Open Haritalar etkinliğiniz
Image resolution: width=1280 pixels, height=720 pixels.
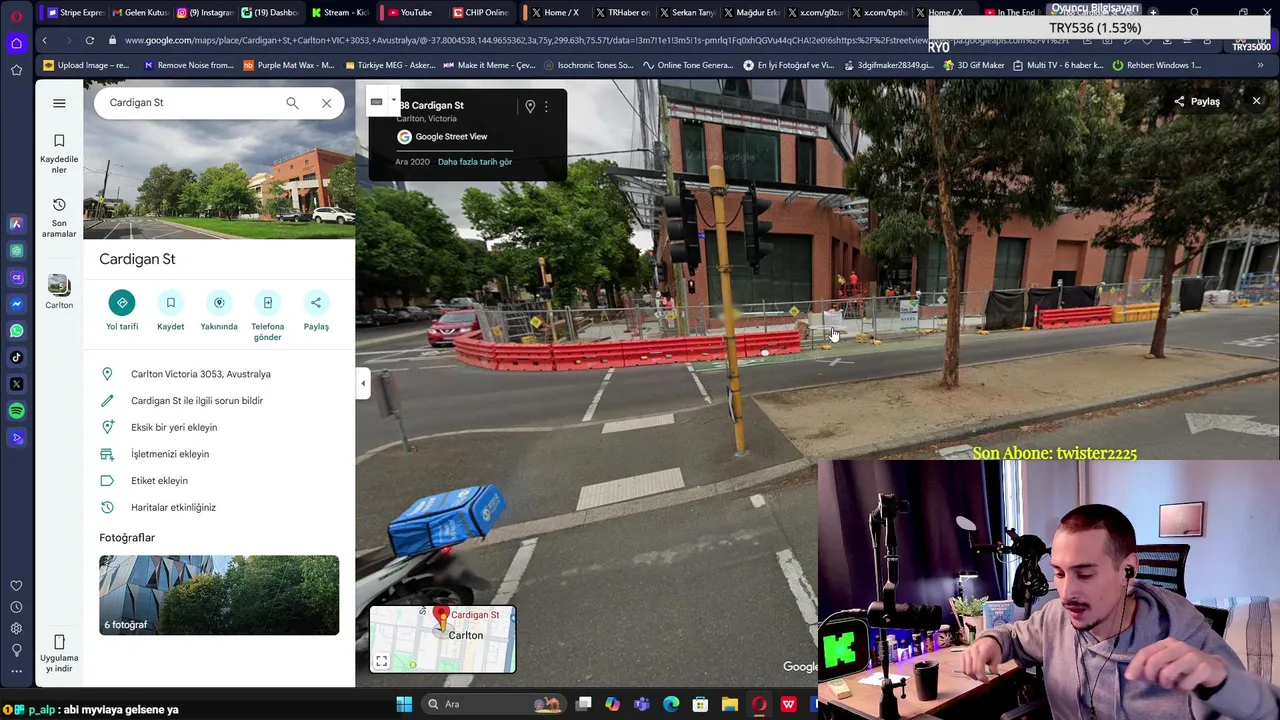(x=219, y=507)
